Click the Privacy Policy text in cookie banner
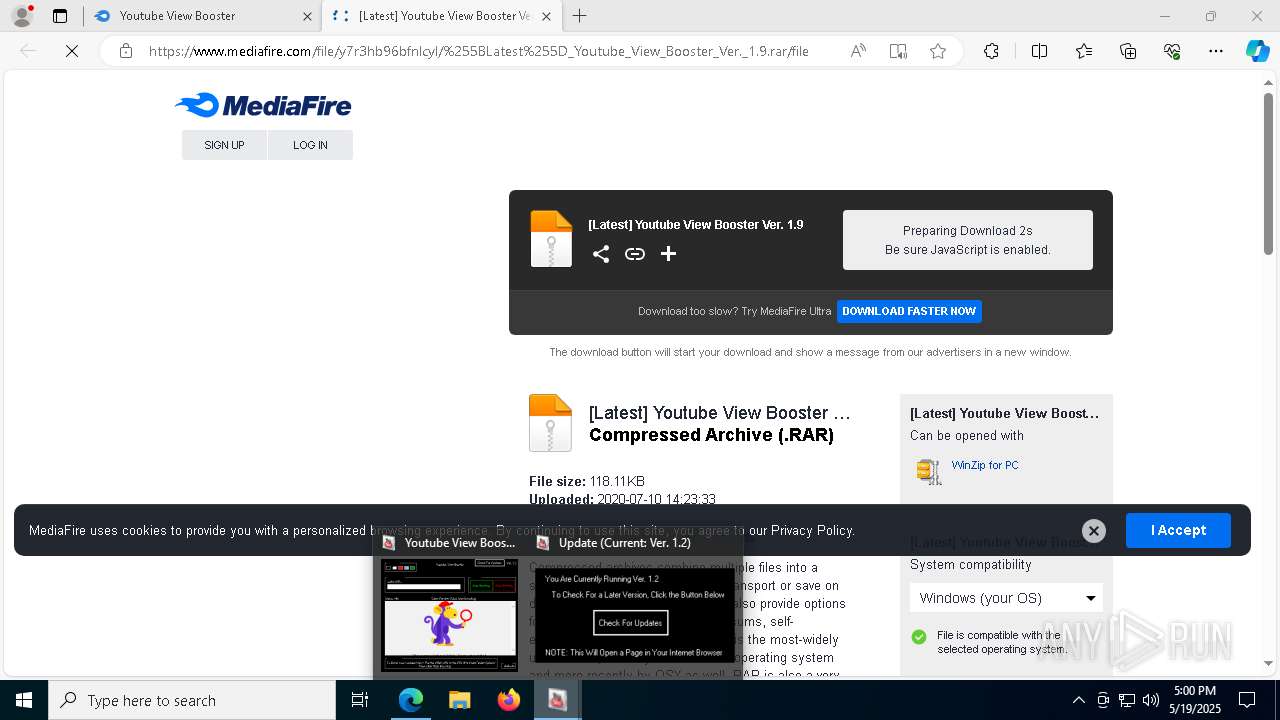Screen dimensions: 1280x720 coord(811,530)
